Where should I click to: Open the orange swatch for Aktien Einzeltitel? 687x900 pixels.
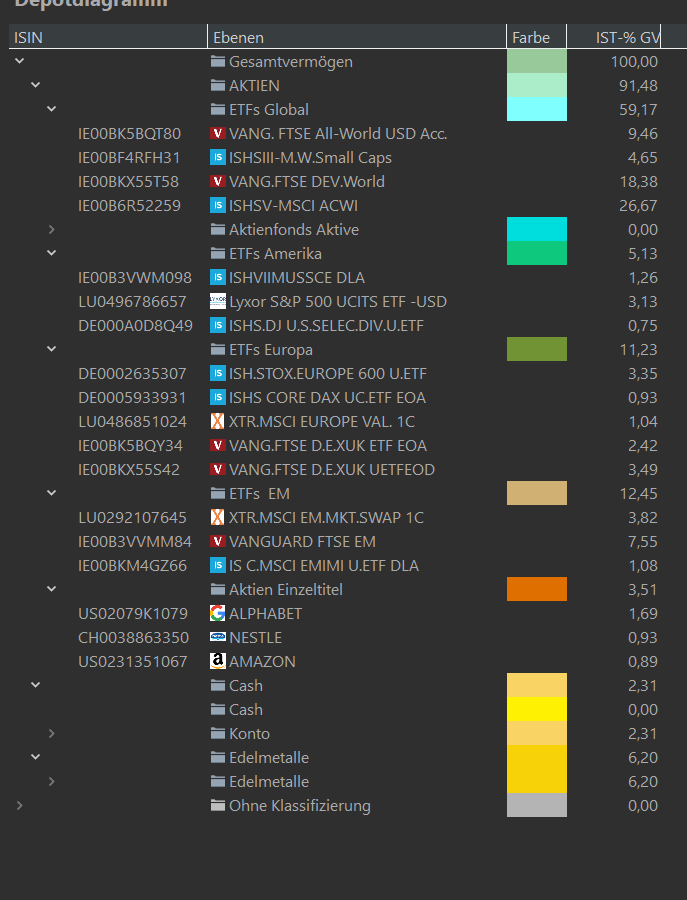[537, 589]
